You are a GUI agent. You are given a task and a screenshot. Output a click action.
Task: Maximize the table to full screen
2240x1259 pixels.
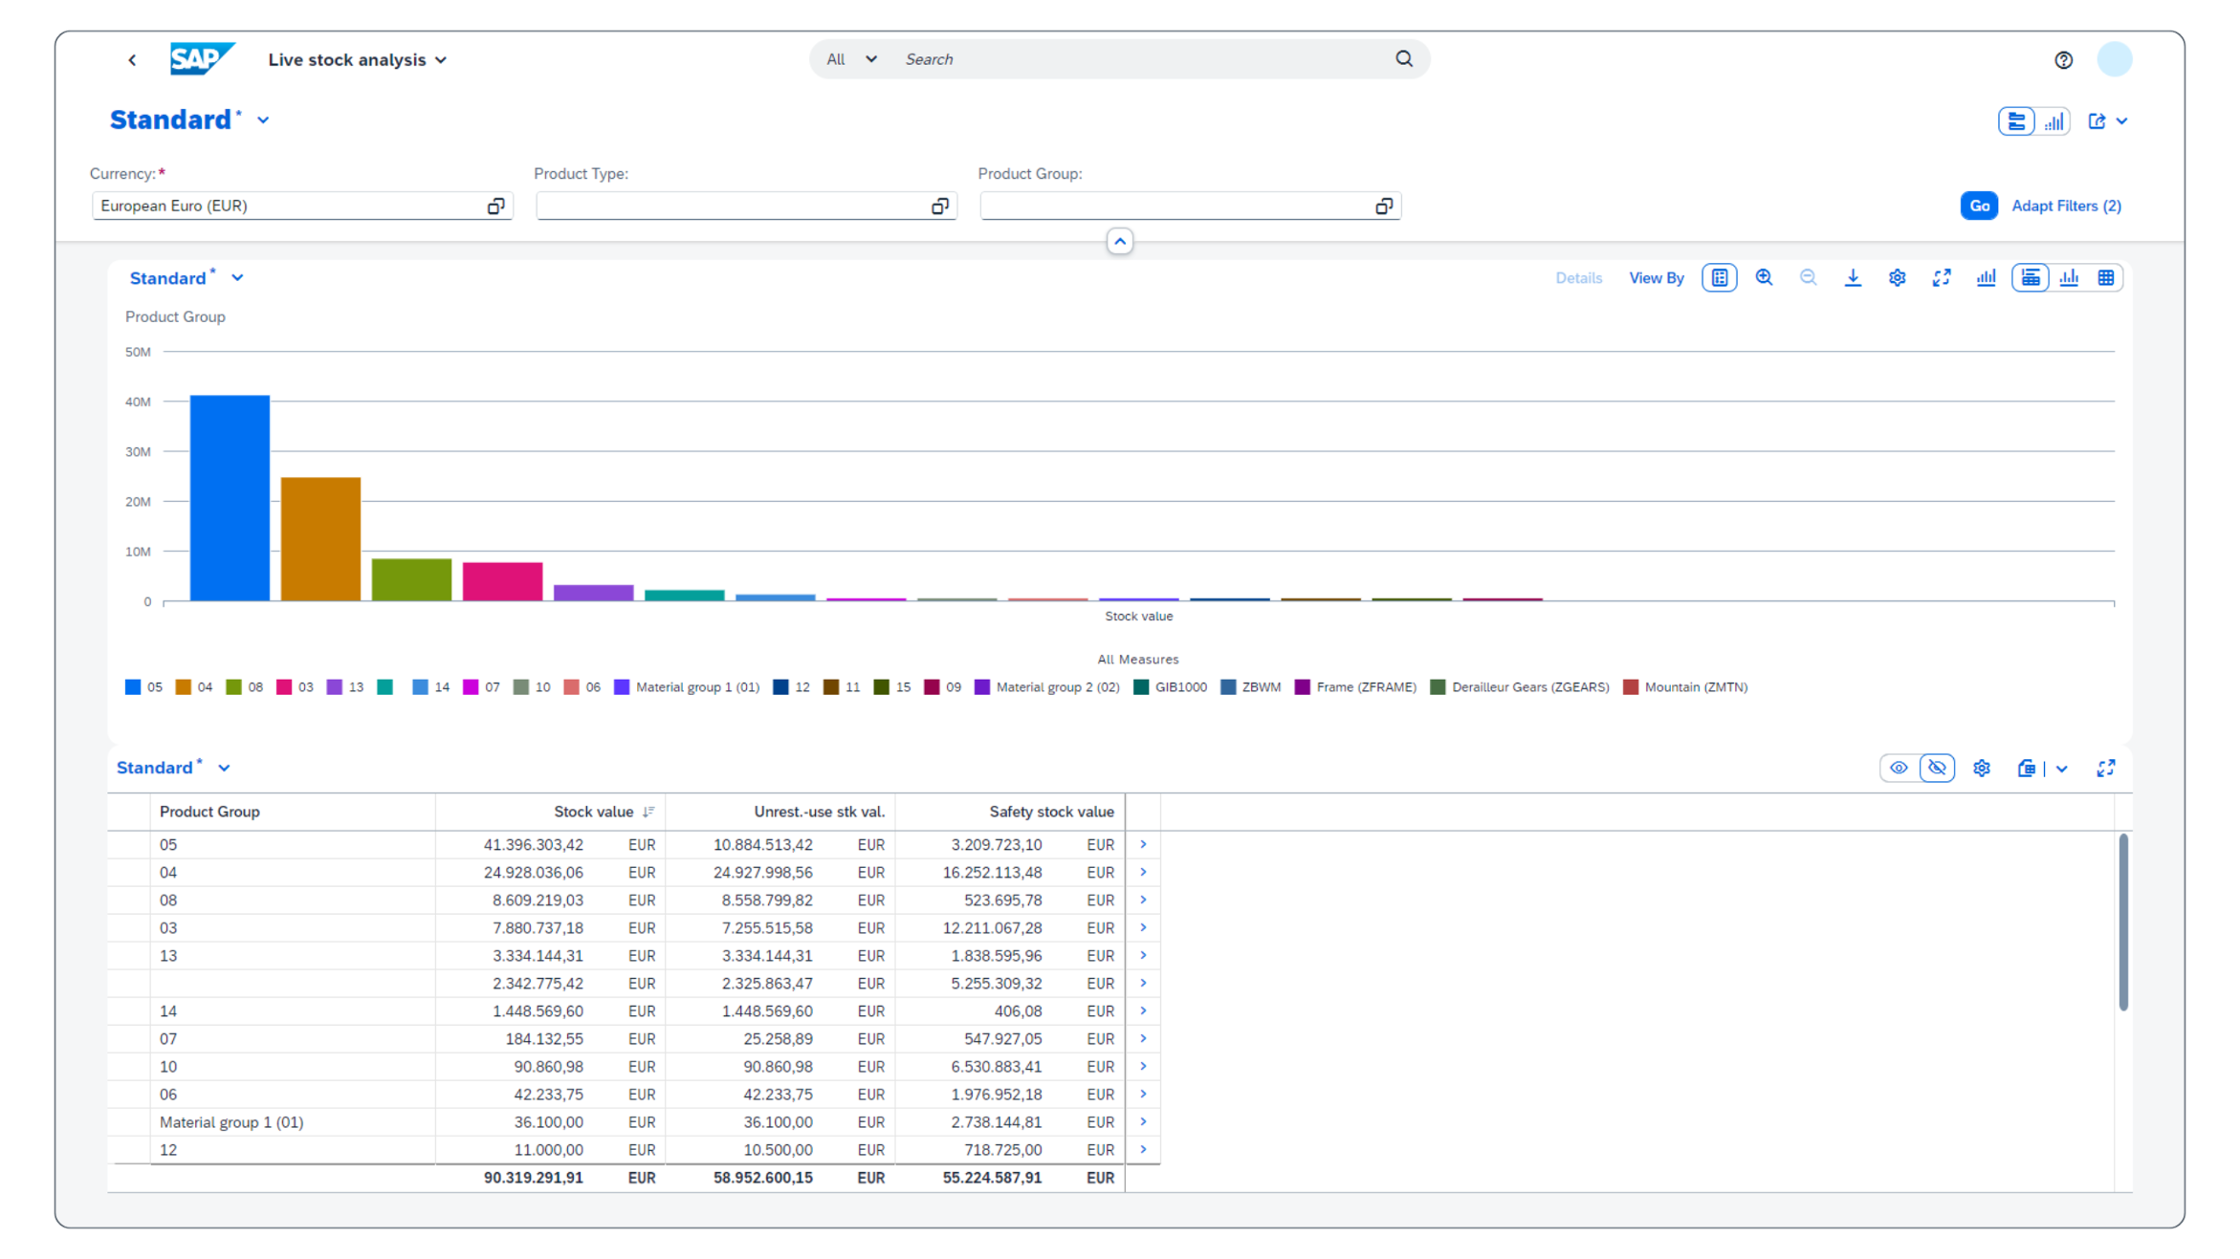tap(2106, 768)
